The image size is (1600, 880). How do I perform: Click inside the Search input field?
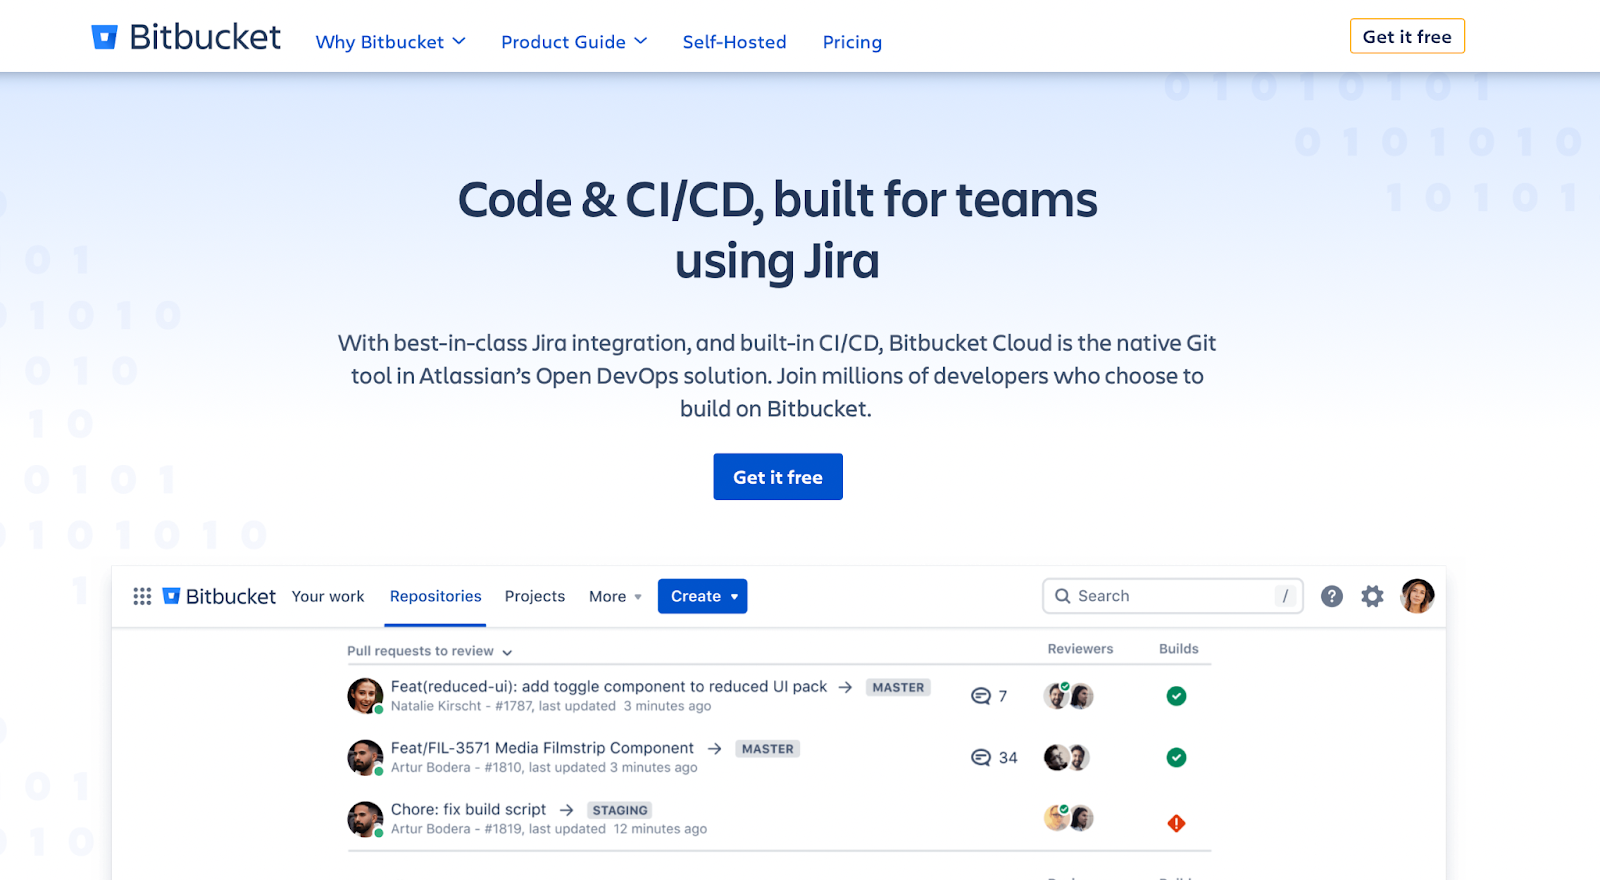(1172, 596)
